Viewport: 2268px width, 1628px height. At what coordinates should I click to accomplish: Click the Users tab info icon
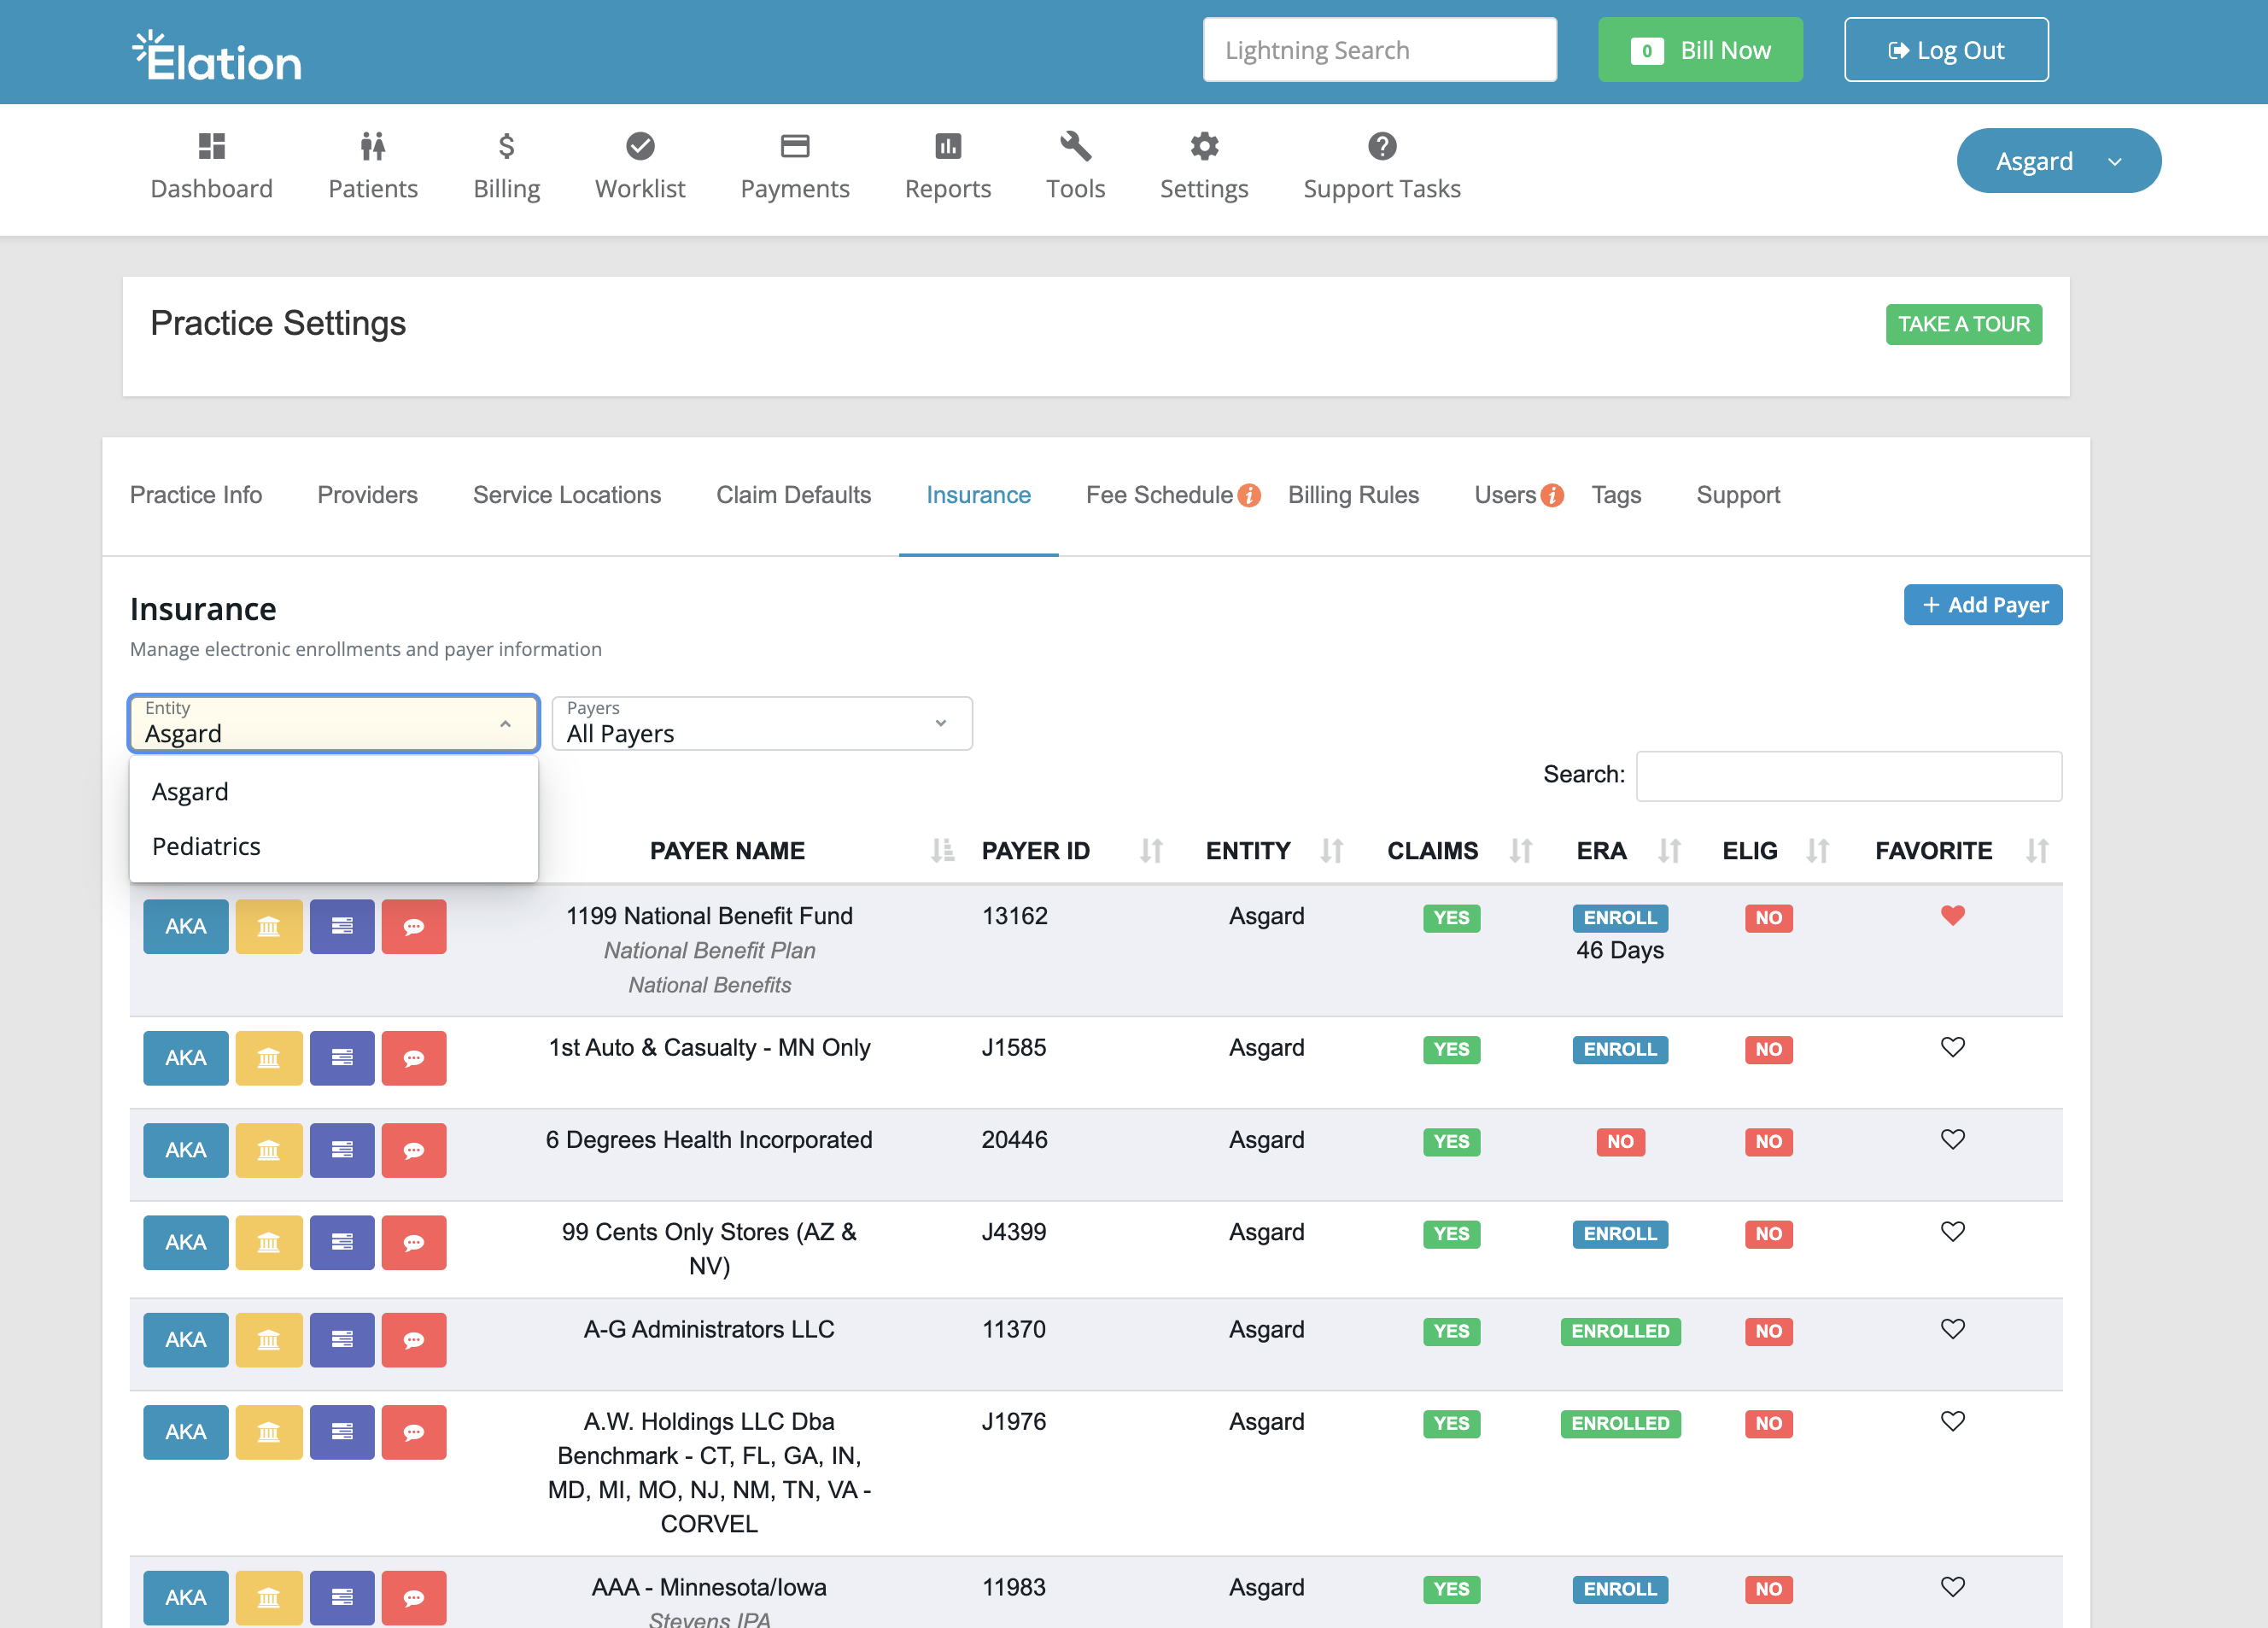[1552, 496]
